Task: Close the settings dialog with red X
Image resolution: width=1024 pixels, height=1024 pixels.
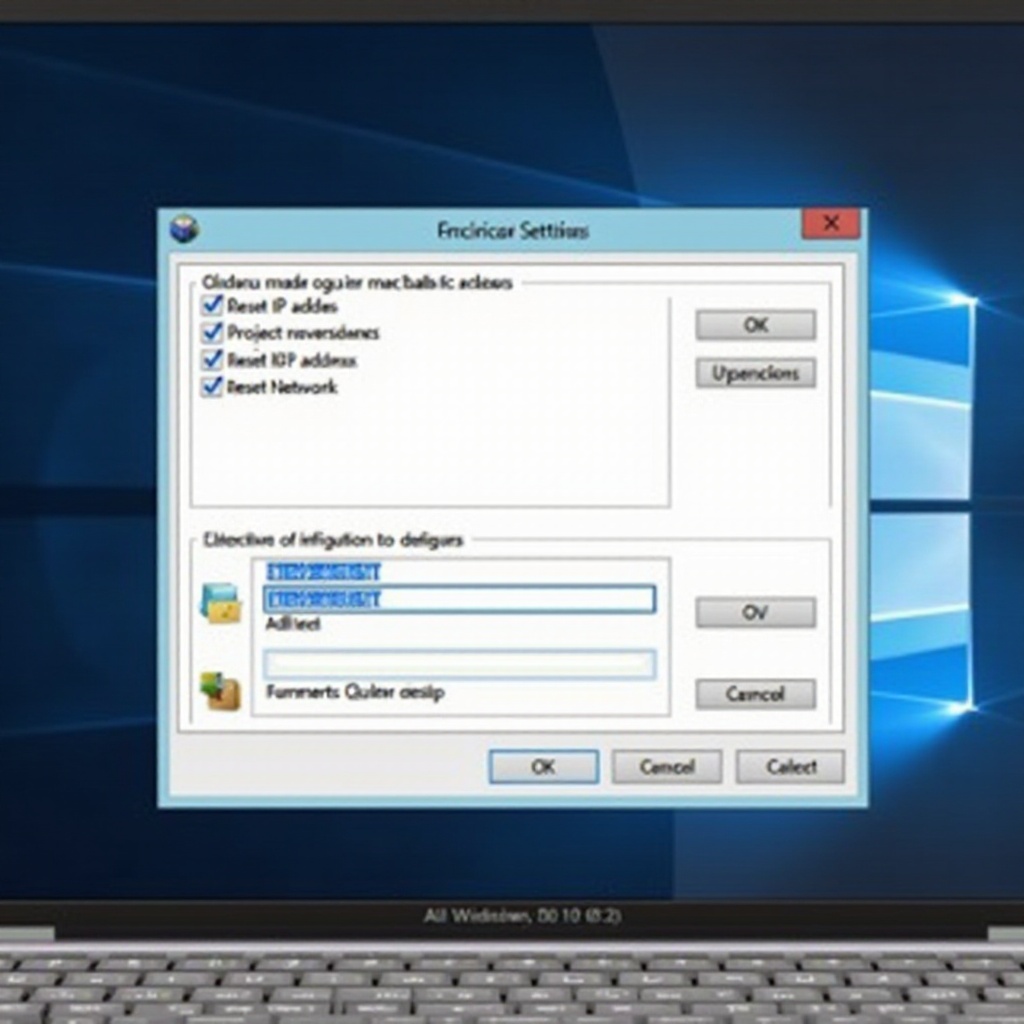Action: coord(831,223)
